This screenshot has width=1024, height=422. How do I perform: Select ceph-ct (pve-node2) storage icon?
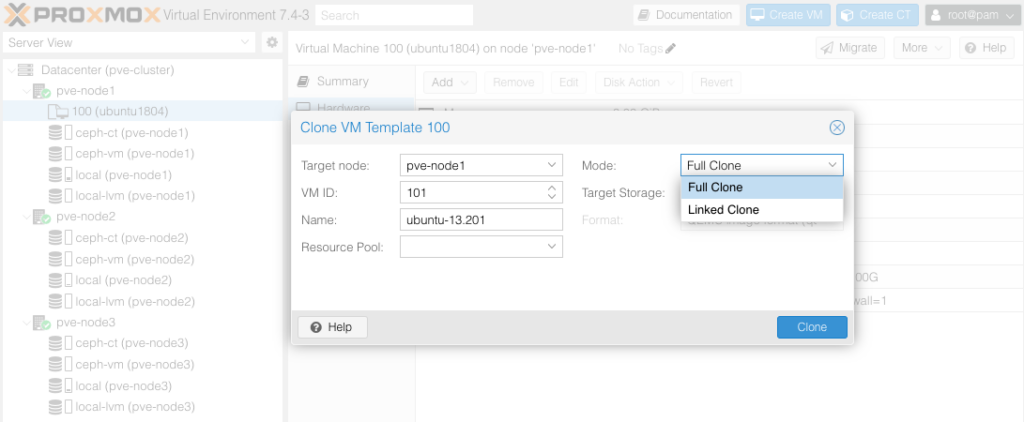[60, 238]
